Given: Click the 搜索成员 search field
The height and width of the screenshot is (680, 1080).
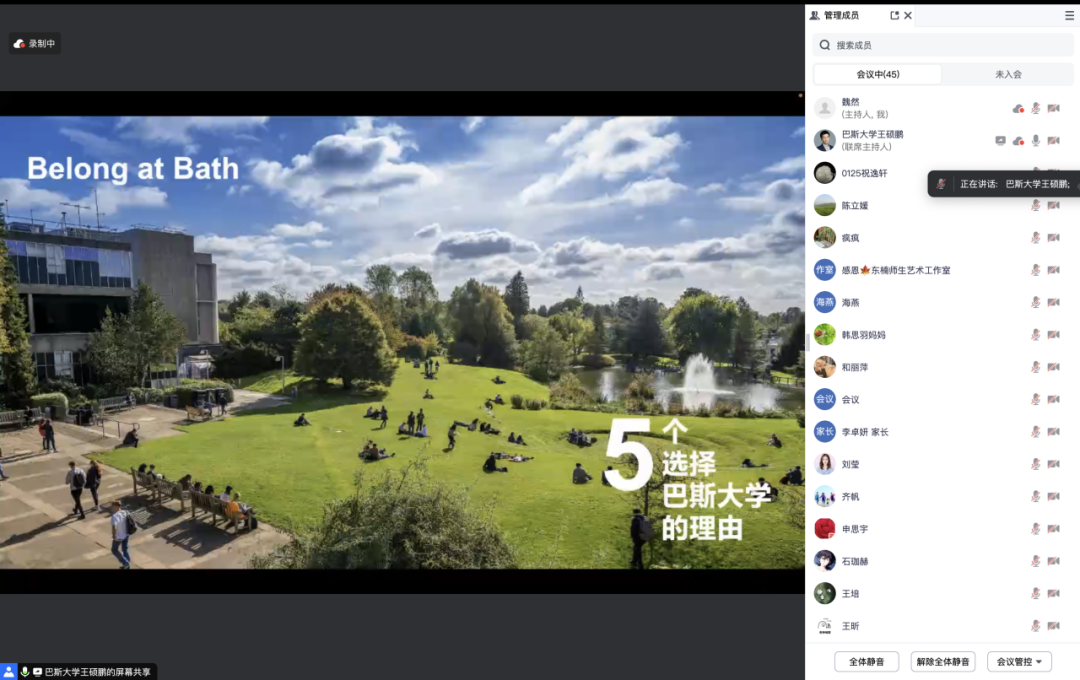Looking at the screenshot, I should 942,45.
